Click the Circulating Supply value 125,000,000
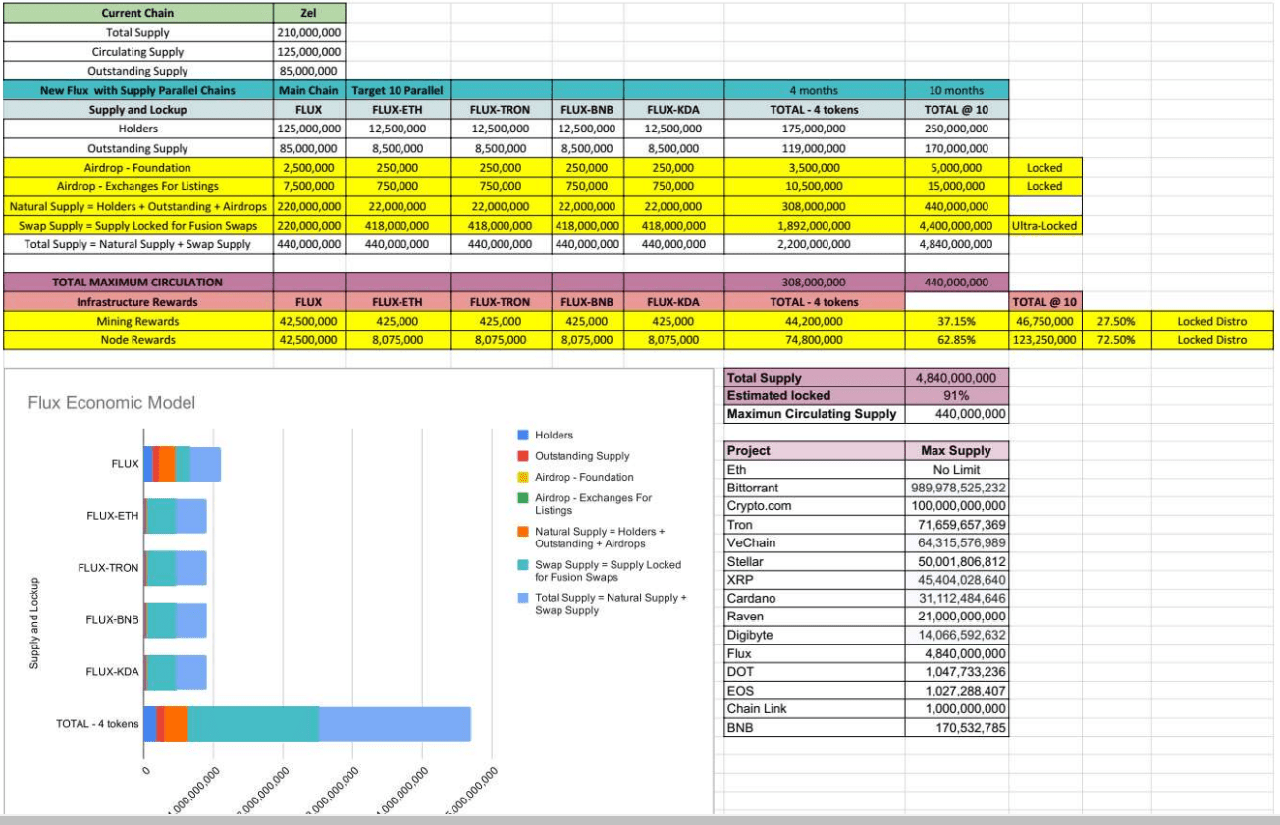 (x=309, y=51)
